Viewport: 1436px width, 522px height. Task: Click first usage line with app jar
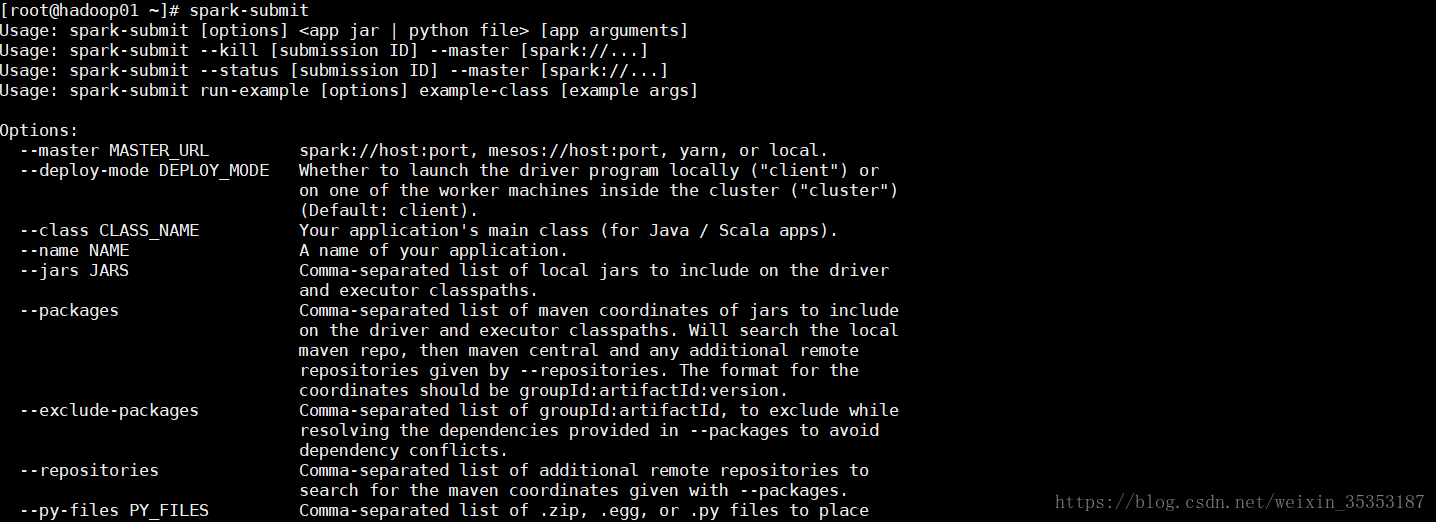click(344, 30)
